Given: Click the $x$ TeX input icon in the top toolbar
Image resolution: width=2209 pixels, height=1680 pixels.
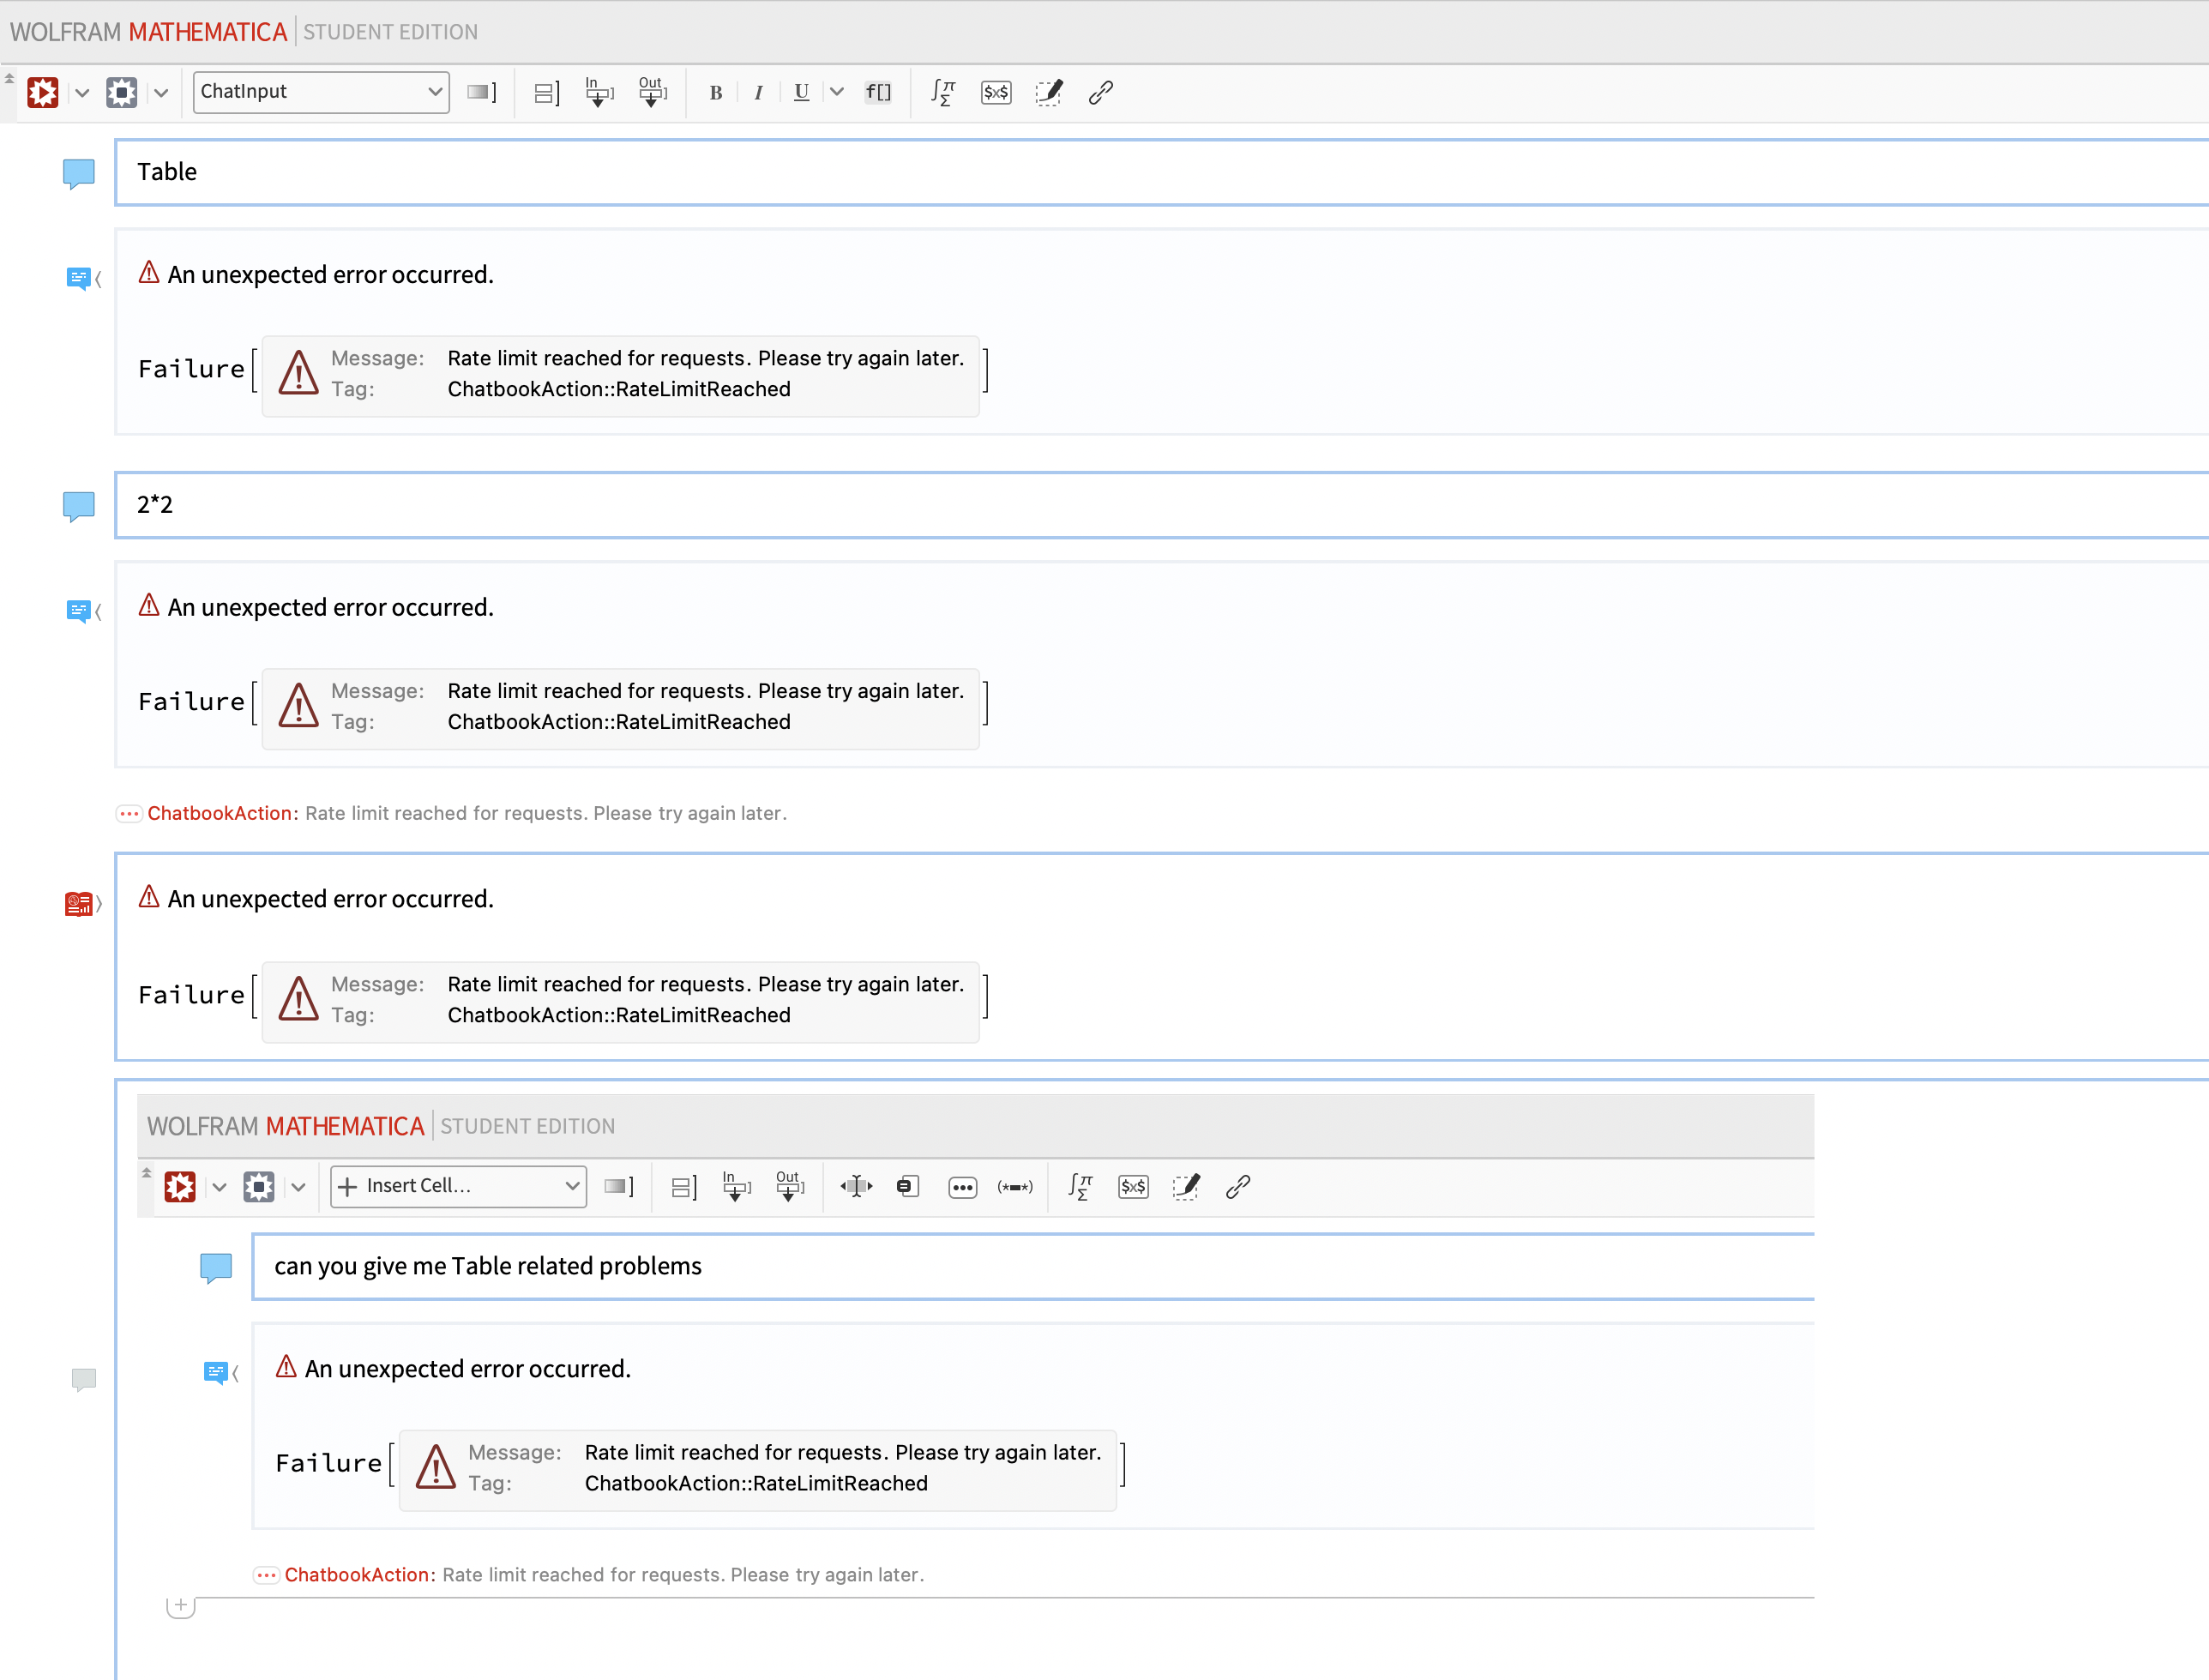Looking at the screenshot, I should [996, 93].
